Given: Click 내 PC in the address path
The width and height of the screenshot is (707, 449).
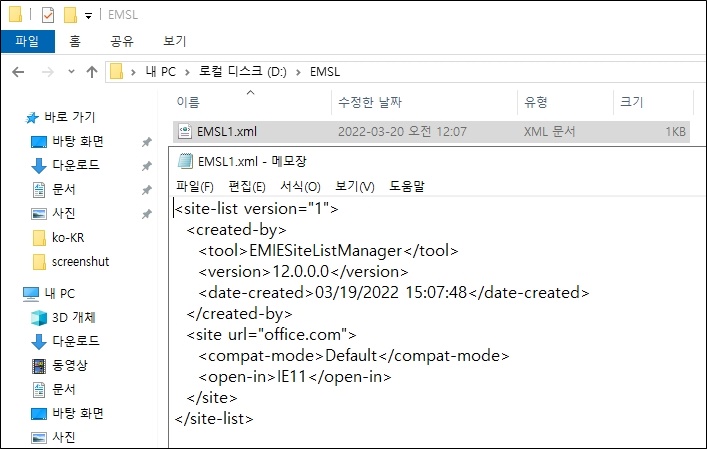Looking at the screenshot, I should (x=161, y=72).
